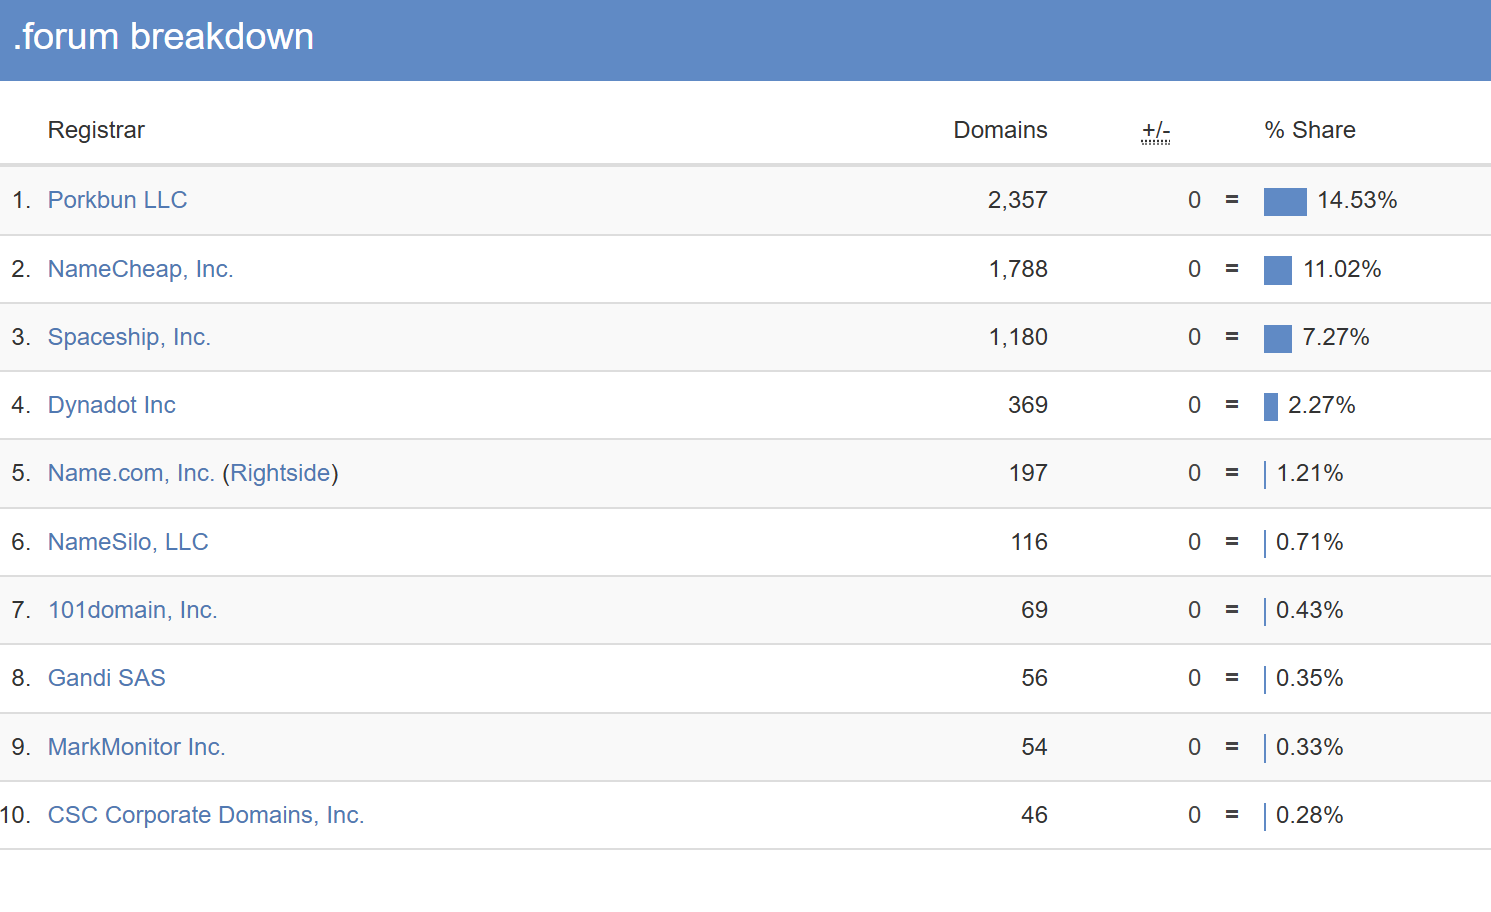Select the 116 domains value
The image size is (1491, 912).
pos(1029,542)
